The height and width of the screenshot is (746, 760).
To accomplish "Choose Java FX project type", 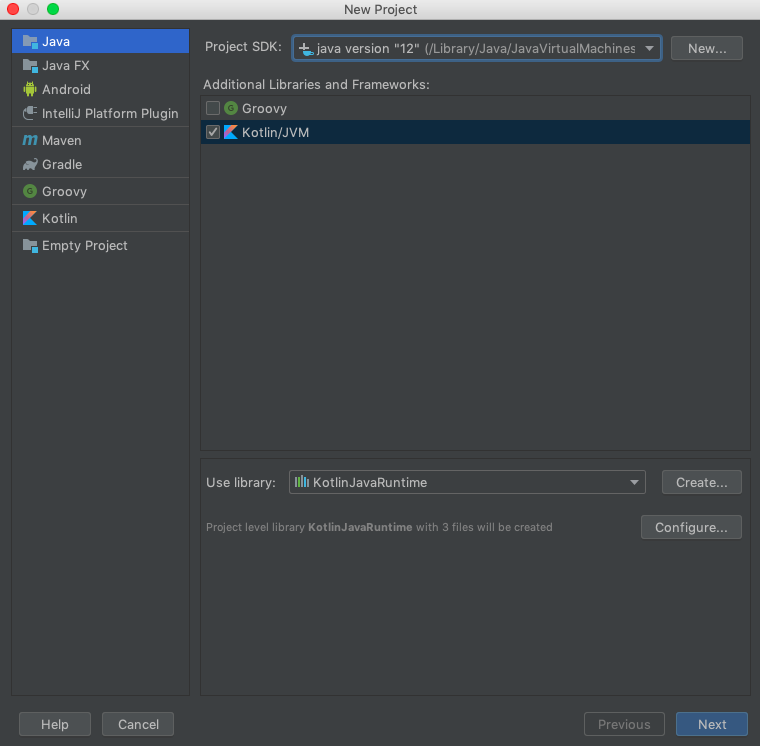I will click(x=66, y=65).
